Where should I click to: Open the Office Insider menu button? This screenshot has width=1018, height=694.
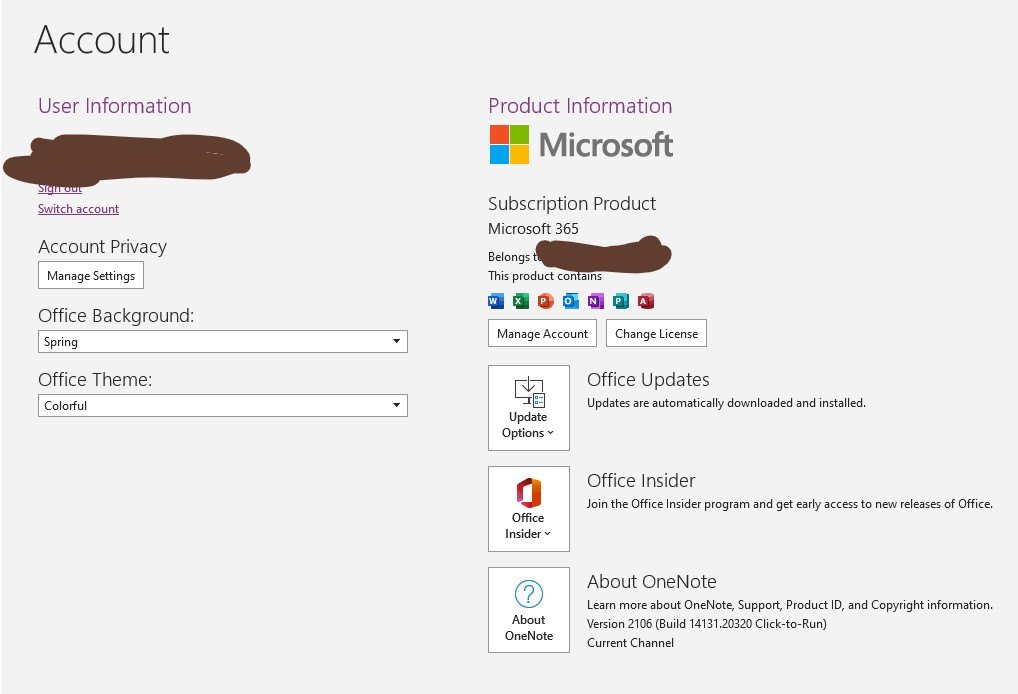click(528, 509)
